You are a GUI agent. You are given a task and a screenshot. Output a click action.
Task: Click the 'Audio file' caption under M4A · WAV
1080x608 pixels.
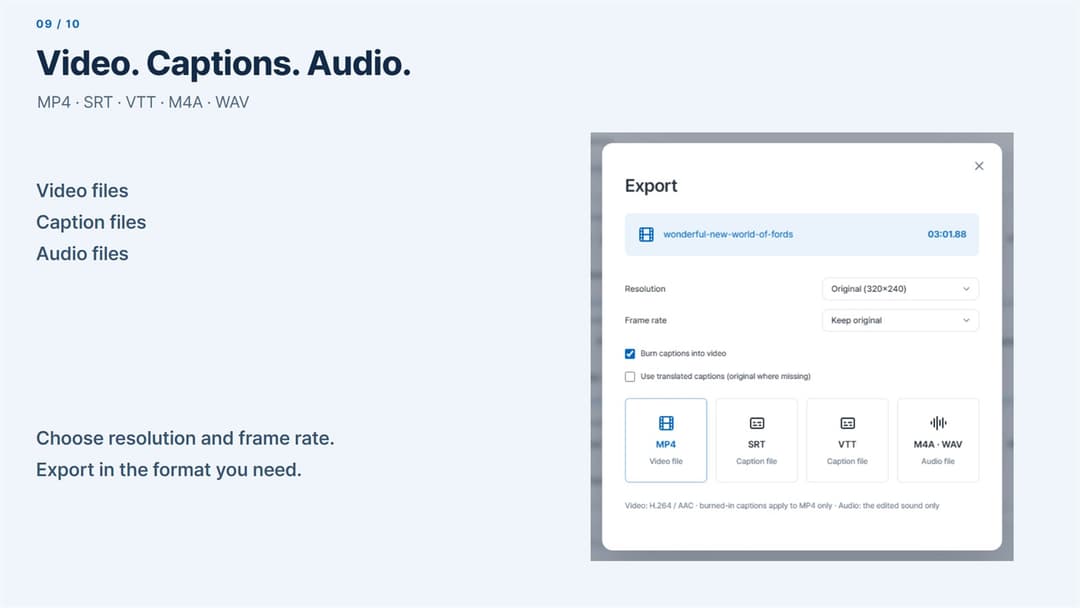pos(938,461)
